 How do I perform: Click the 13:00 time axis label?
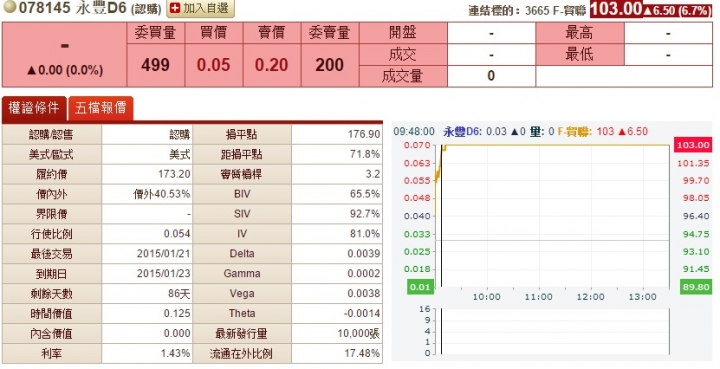[642, 297]
